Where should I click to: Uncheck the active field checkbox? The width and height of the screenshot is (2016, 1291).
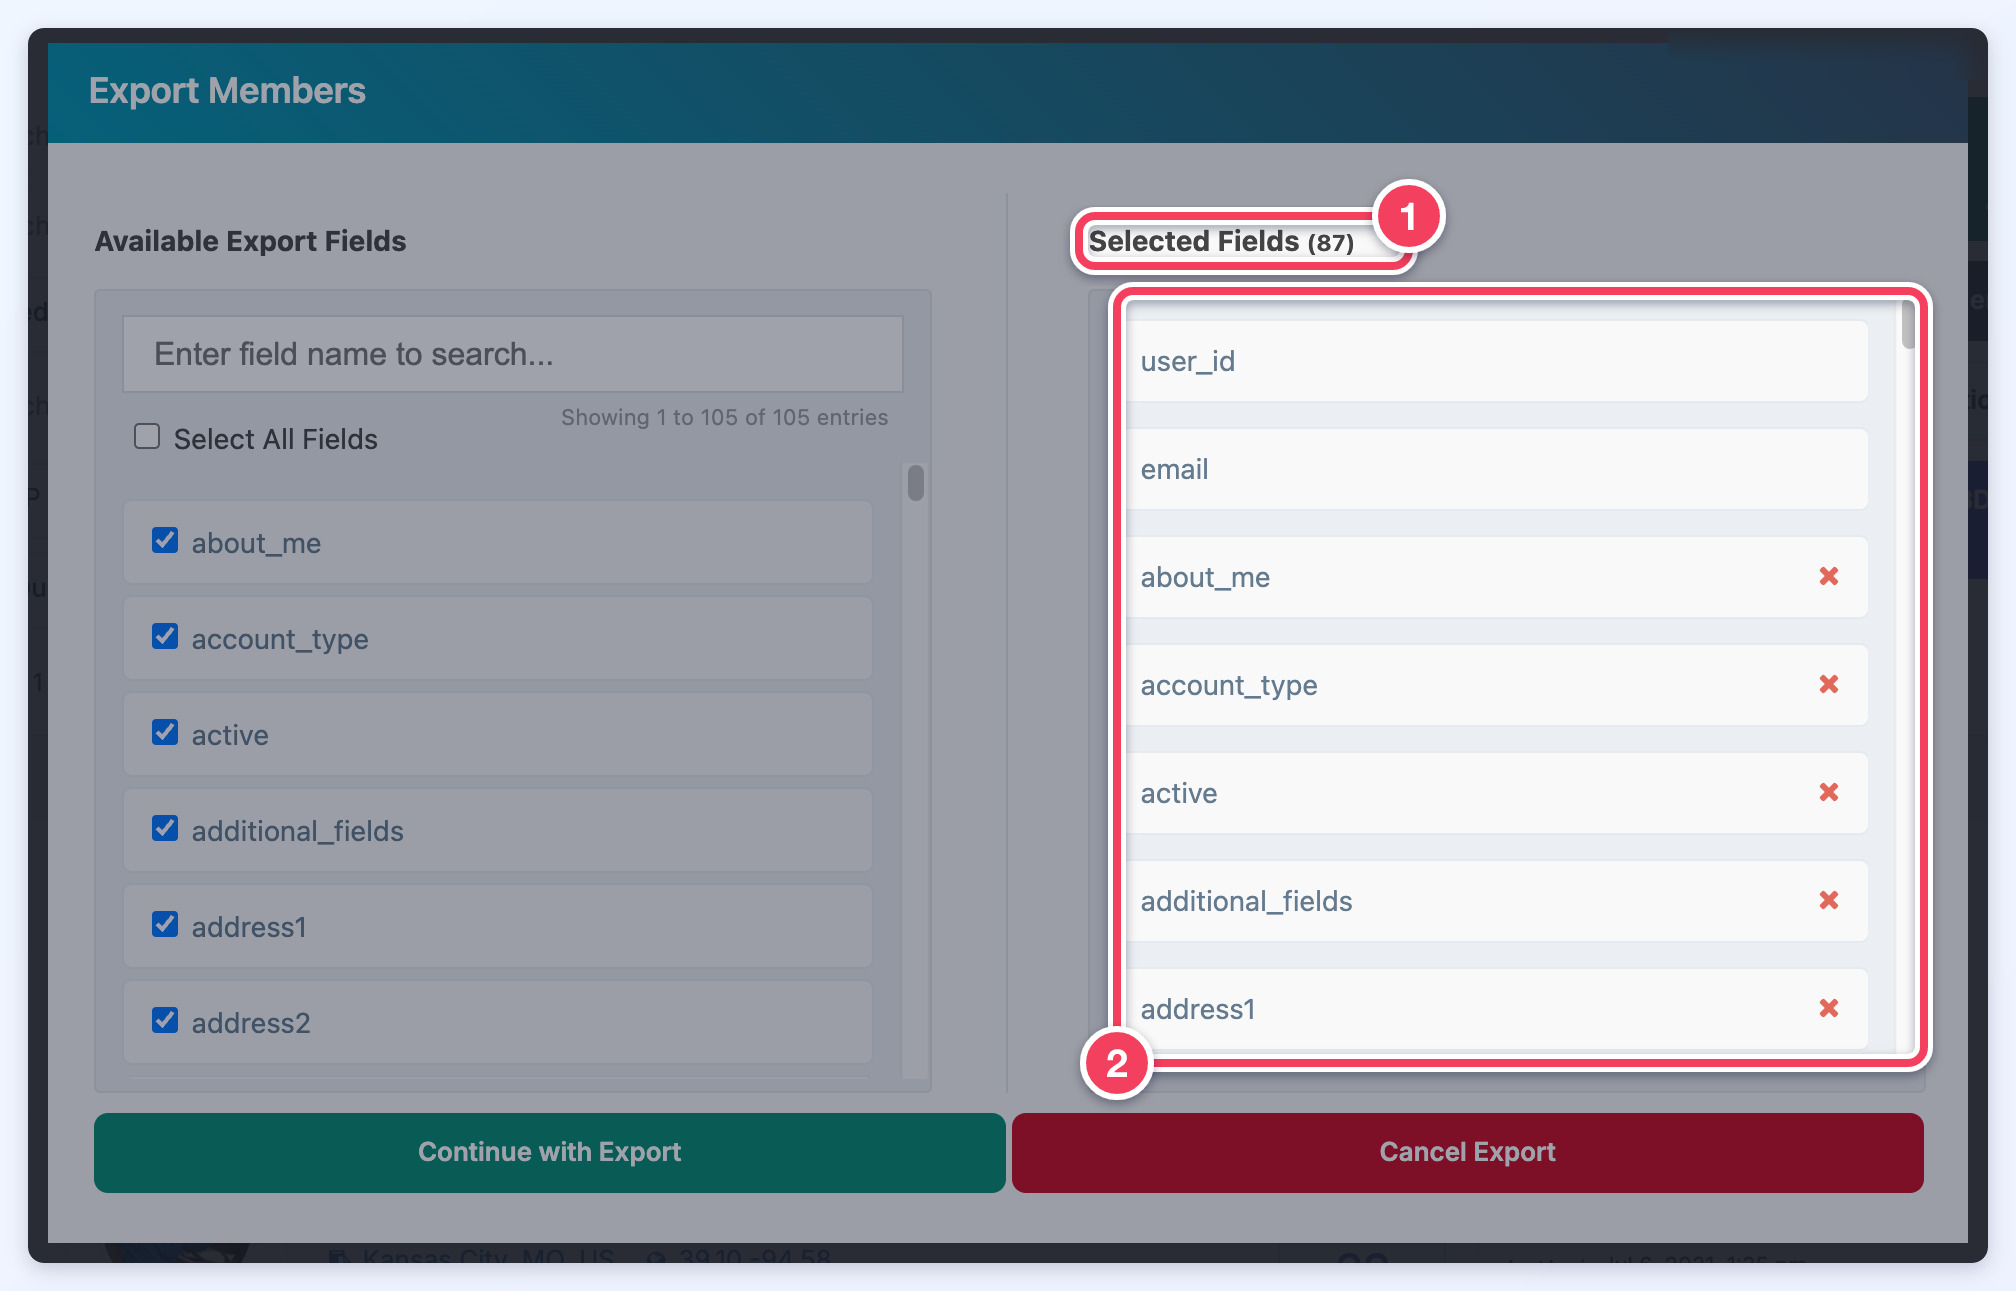point(165,732)
